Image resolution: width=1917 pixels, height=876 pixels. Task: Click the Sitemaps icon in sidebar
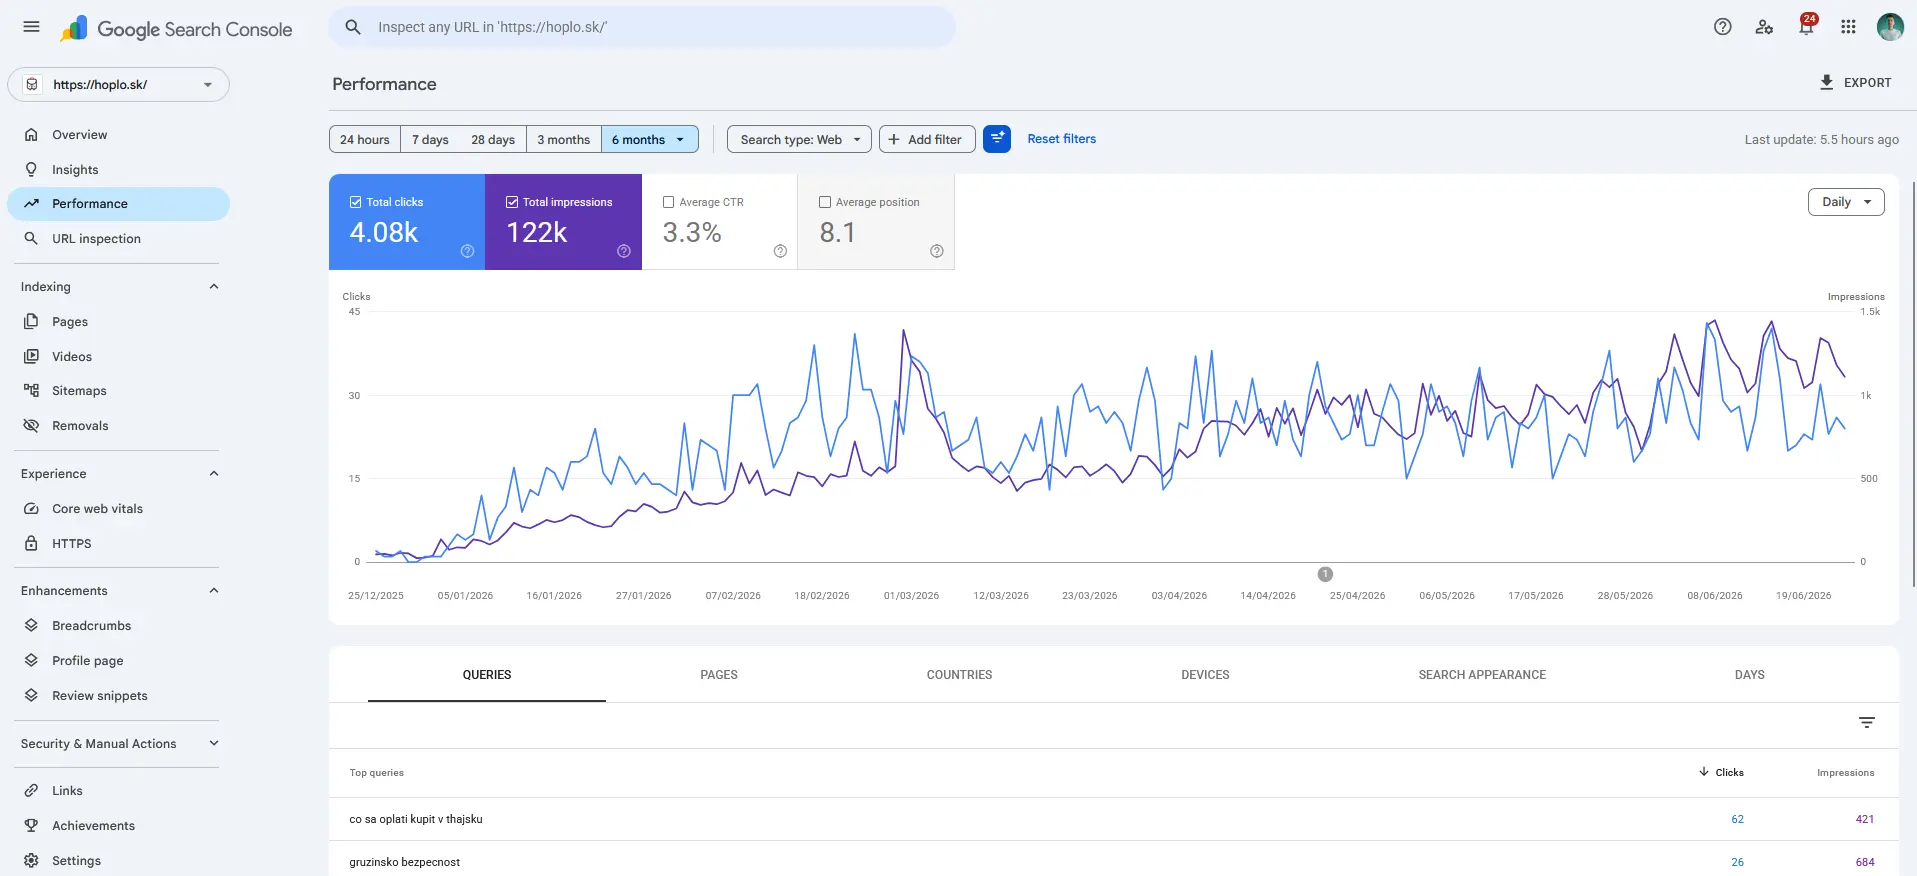[x=31, y=390]
